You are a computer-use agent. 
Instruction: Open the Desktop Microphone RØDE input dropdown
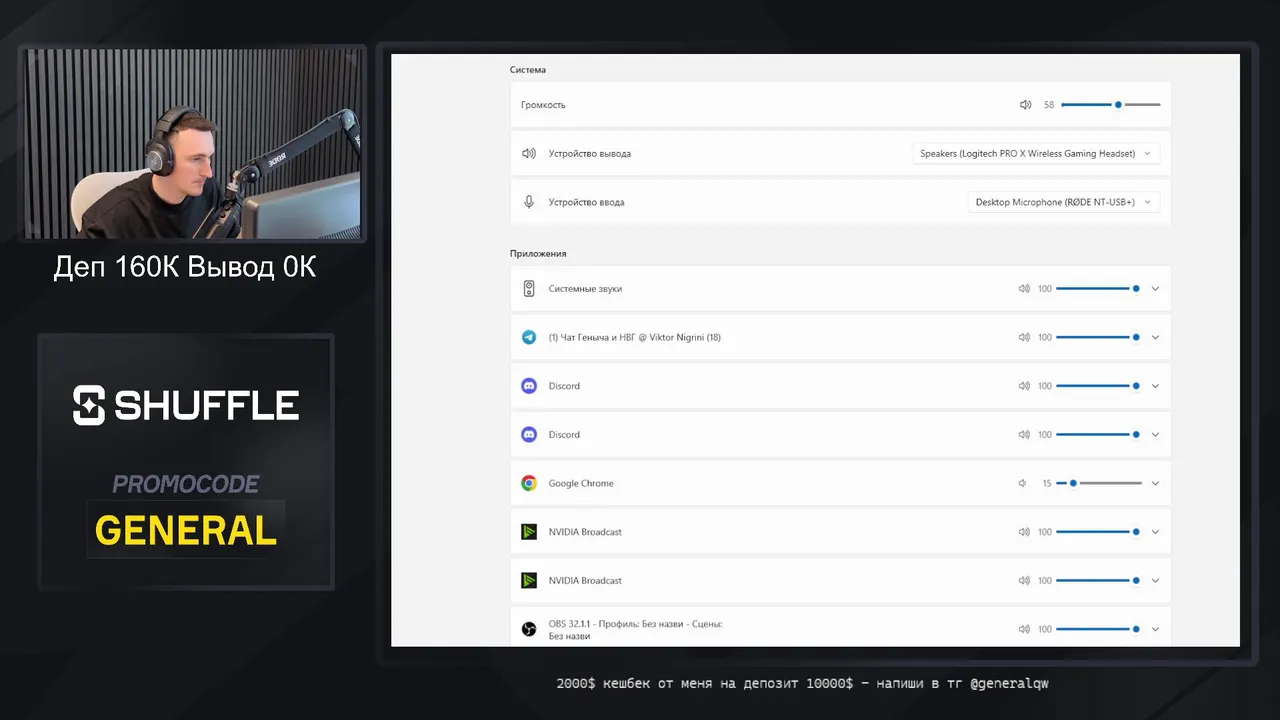1064,202
